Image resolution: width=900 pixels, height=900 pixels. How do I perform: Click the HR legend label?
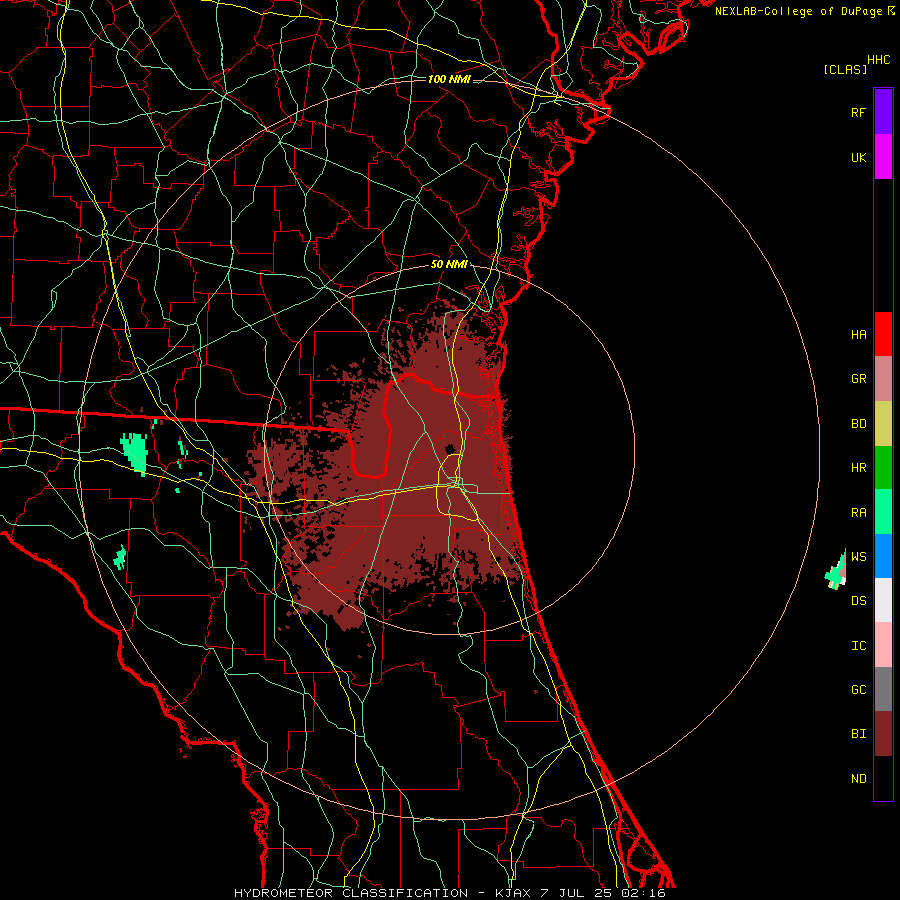point(858,468)
